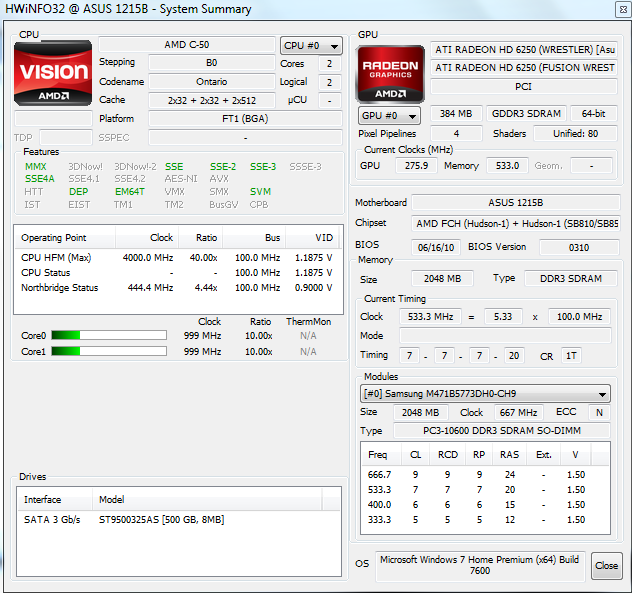Click the Model column header in Drives
The height and width of the screenshot is (593, 632).
[207, 499]
